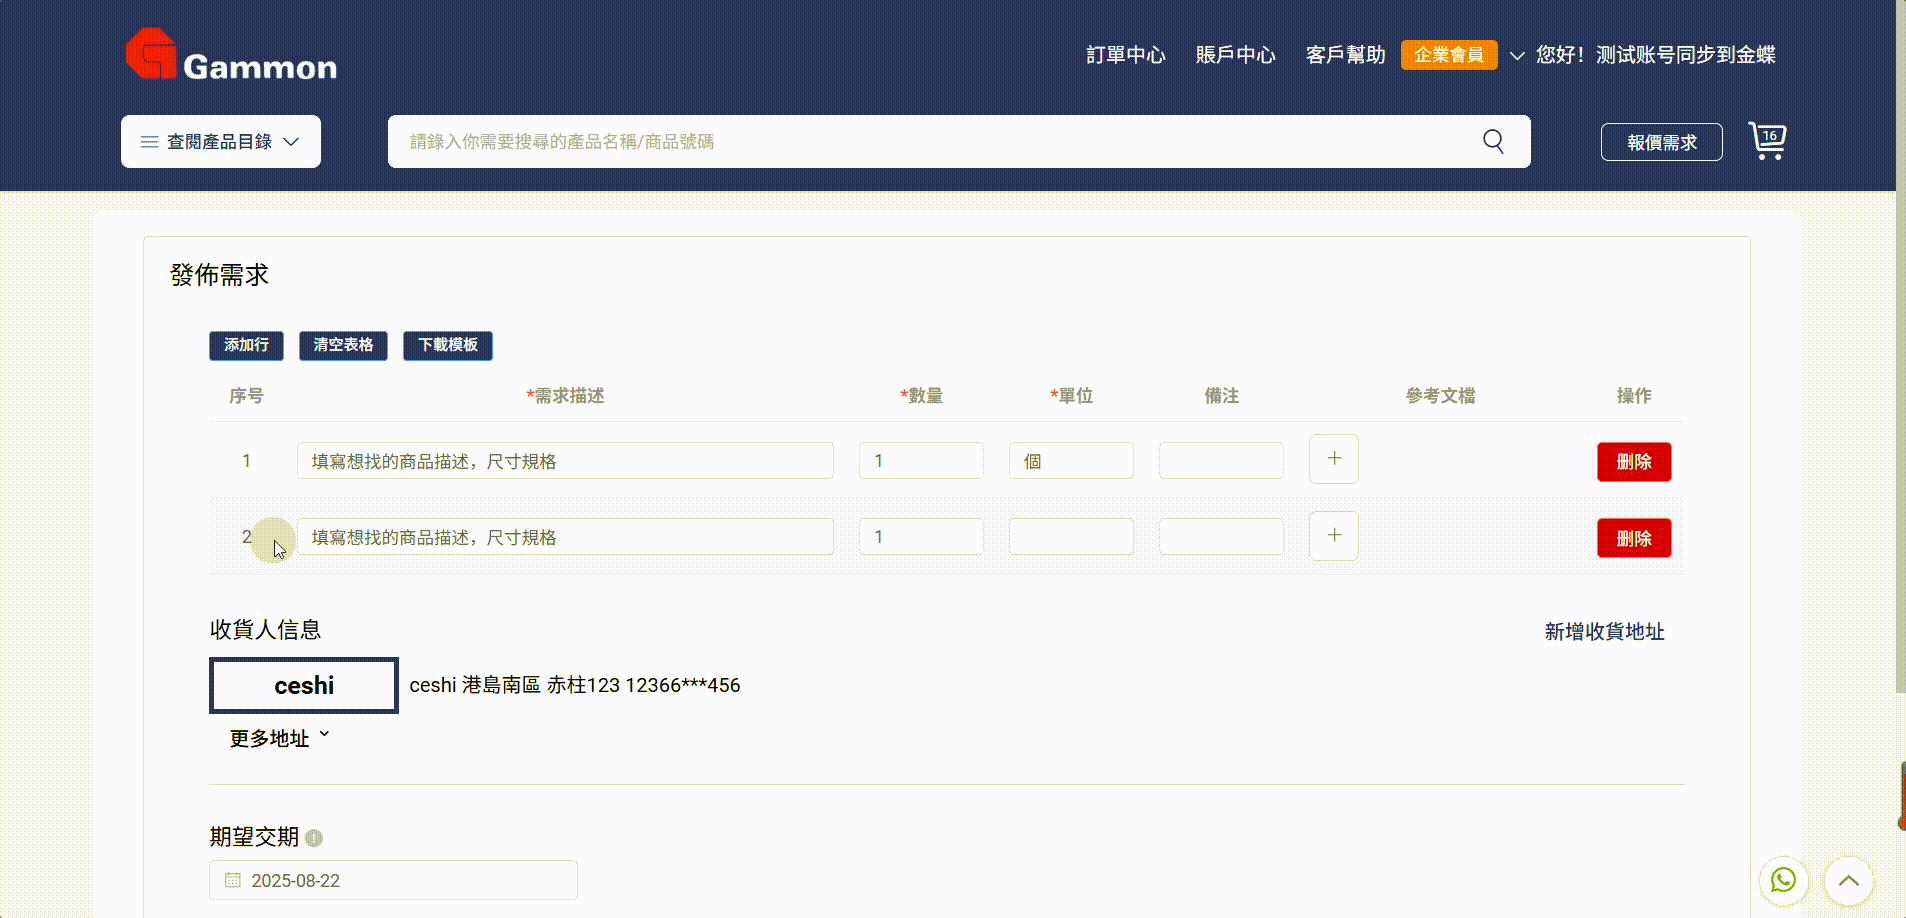Add reference document for row 2

[1333, 536]
